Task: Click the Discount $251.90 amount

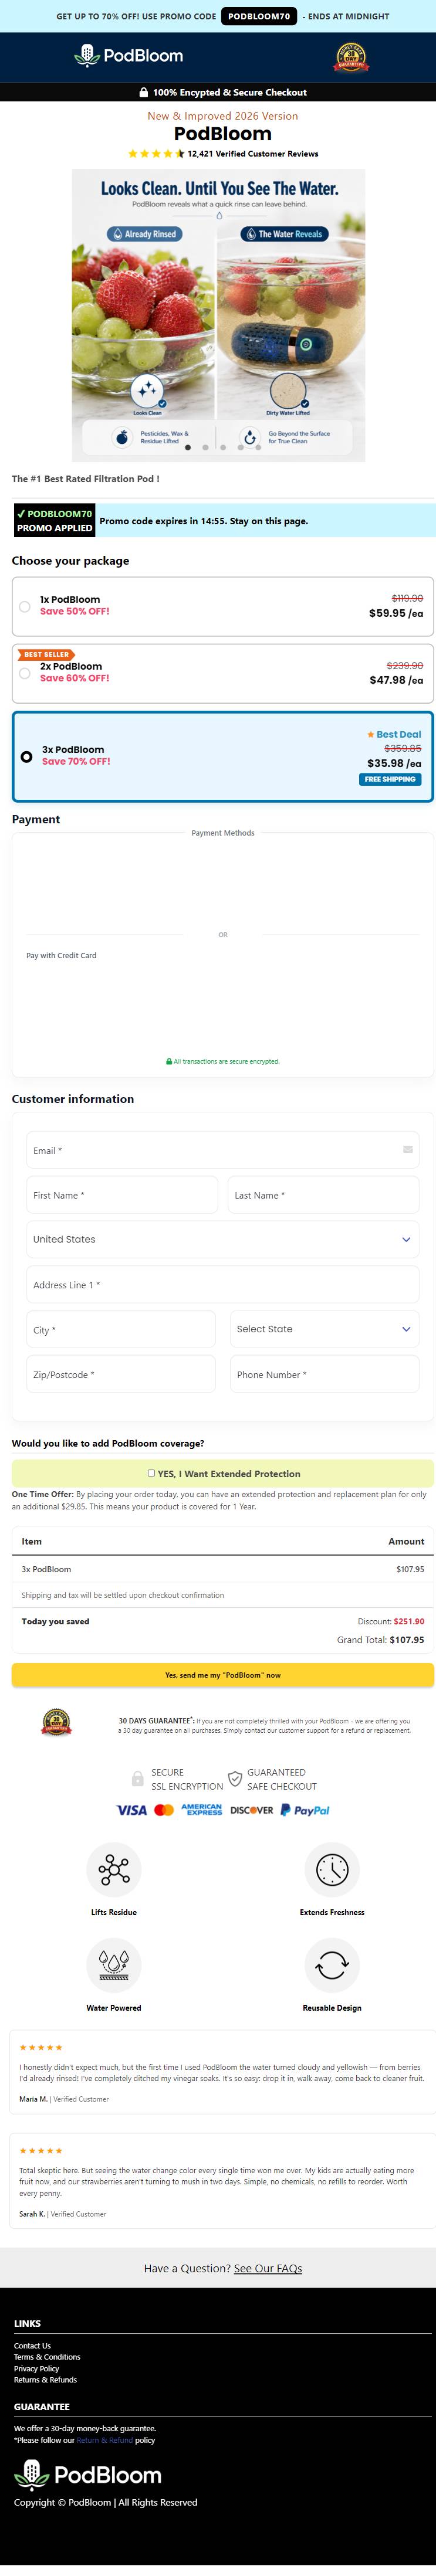Action: 409,1621
